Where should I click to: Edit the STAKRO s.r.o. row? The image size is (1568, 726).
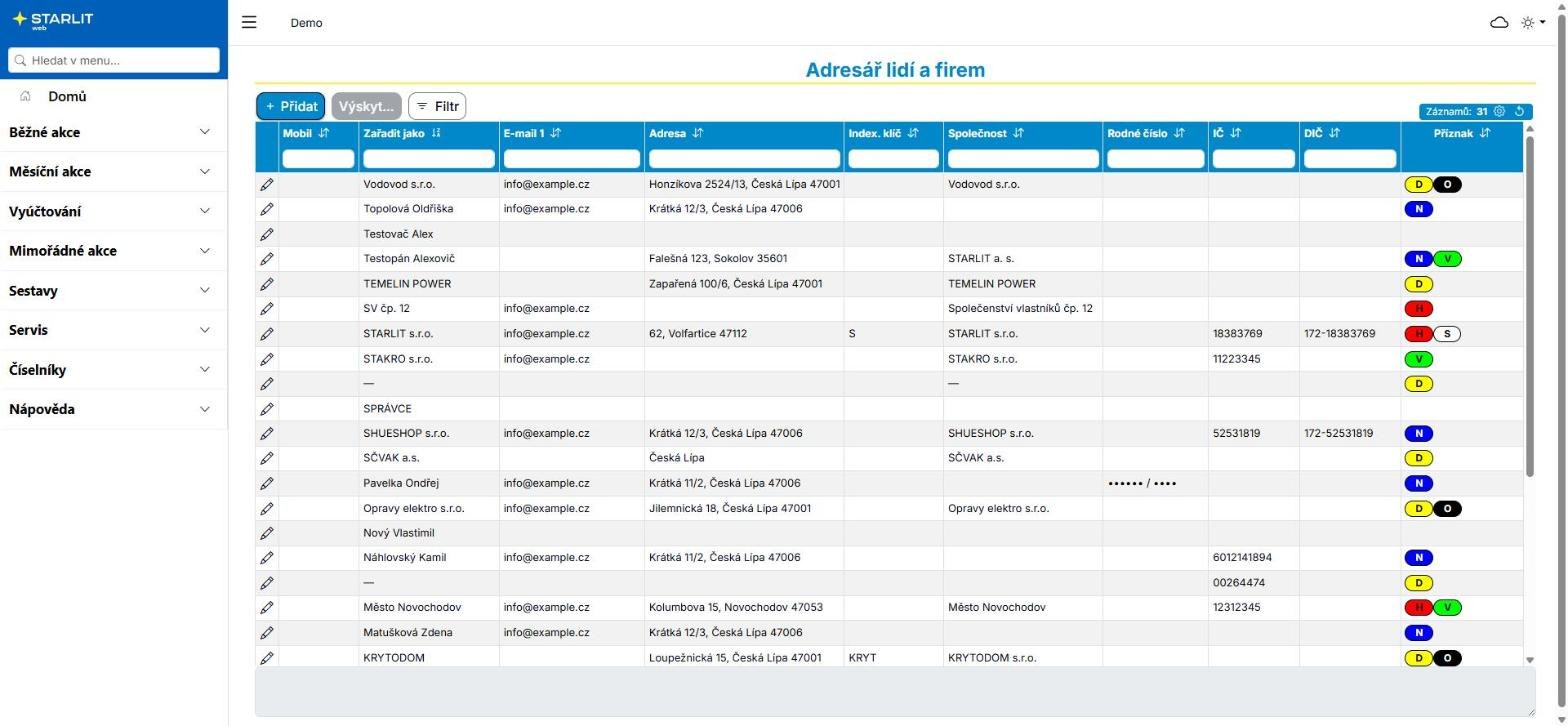pos(267,359)
